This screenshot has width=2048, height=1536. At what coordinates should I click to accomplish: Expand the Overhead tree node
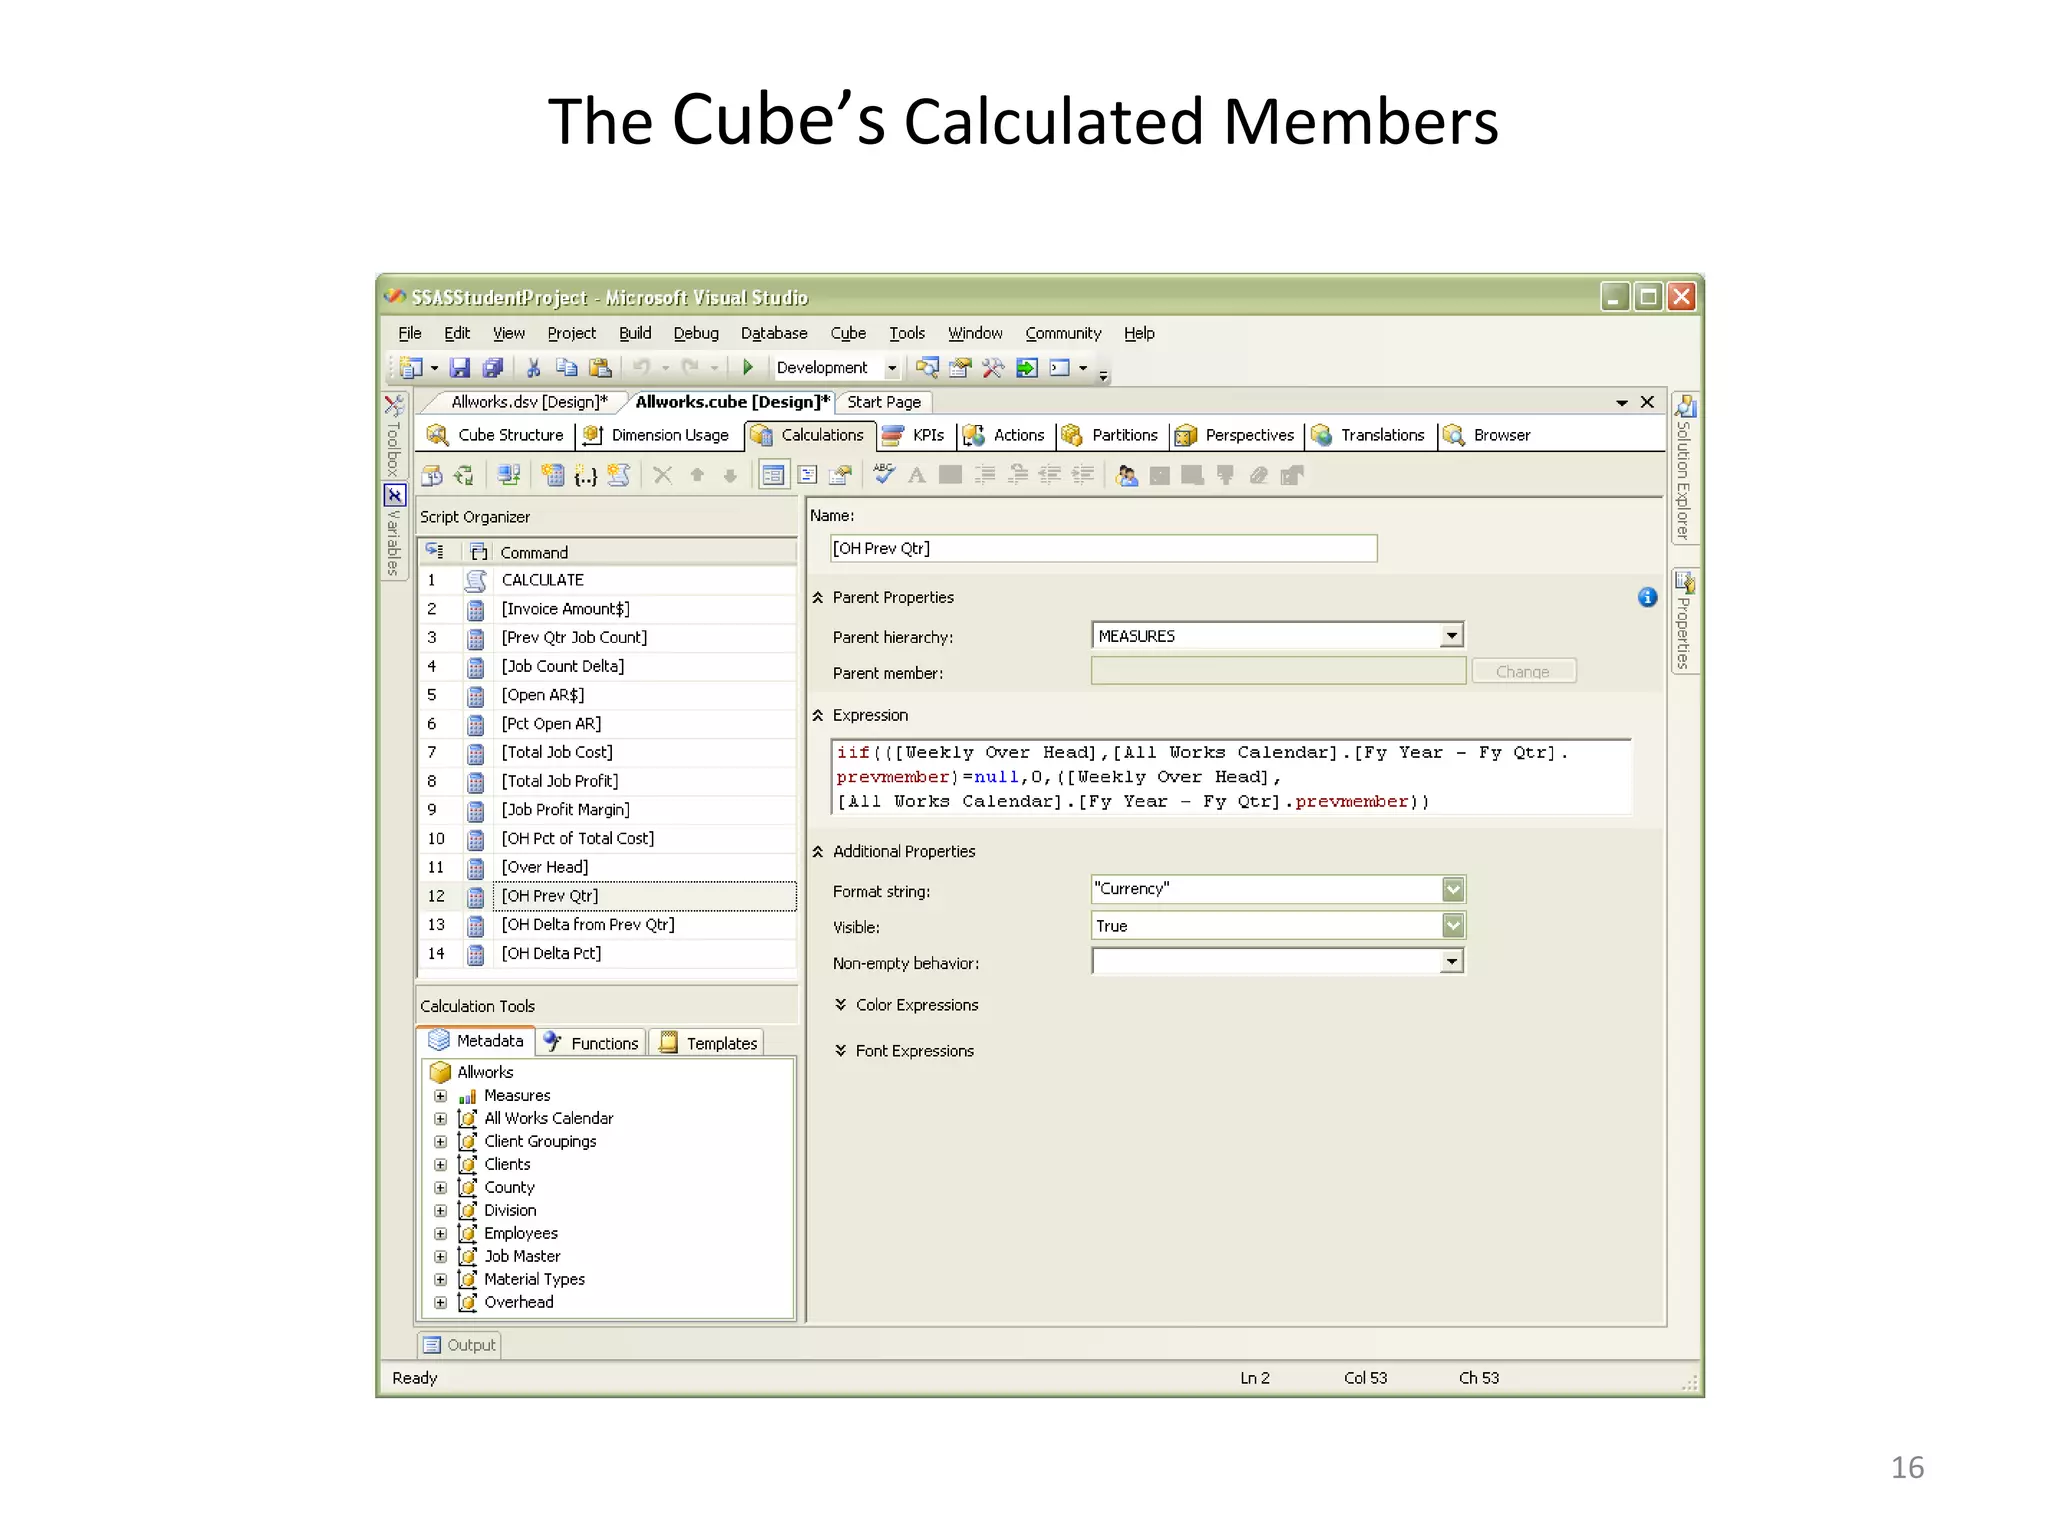(x=440, y=1303)
